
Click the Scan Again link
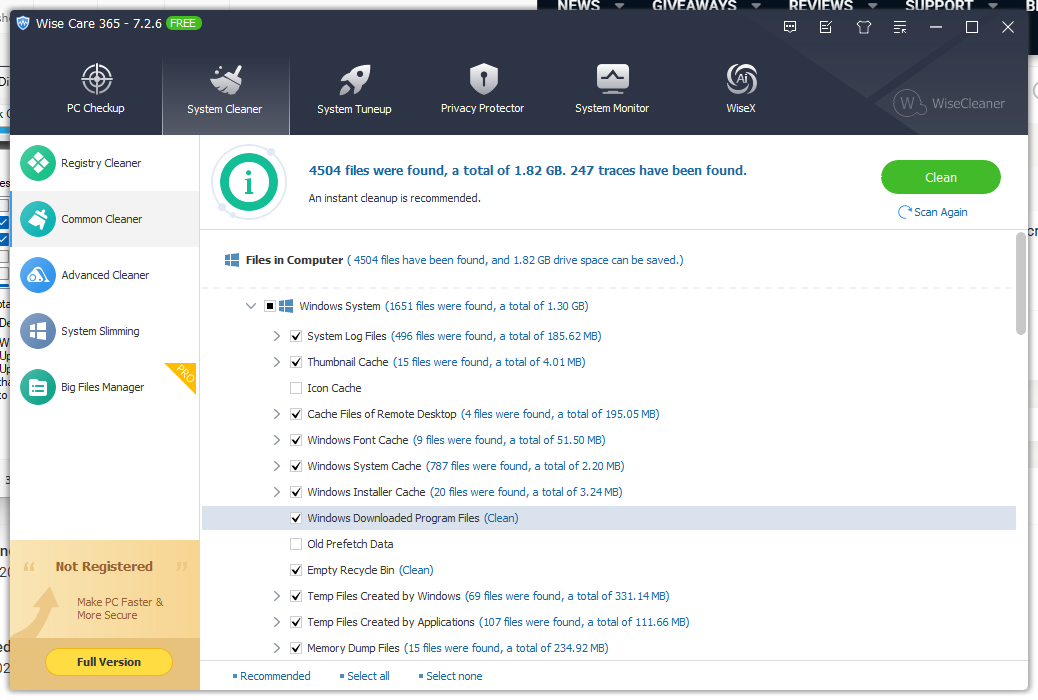click(941, 212)
